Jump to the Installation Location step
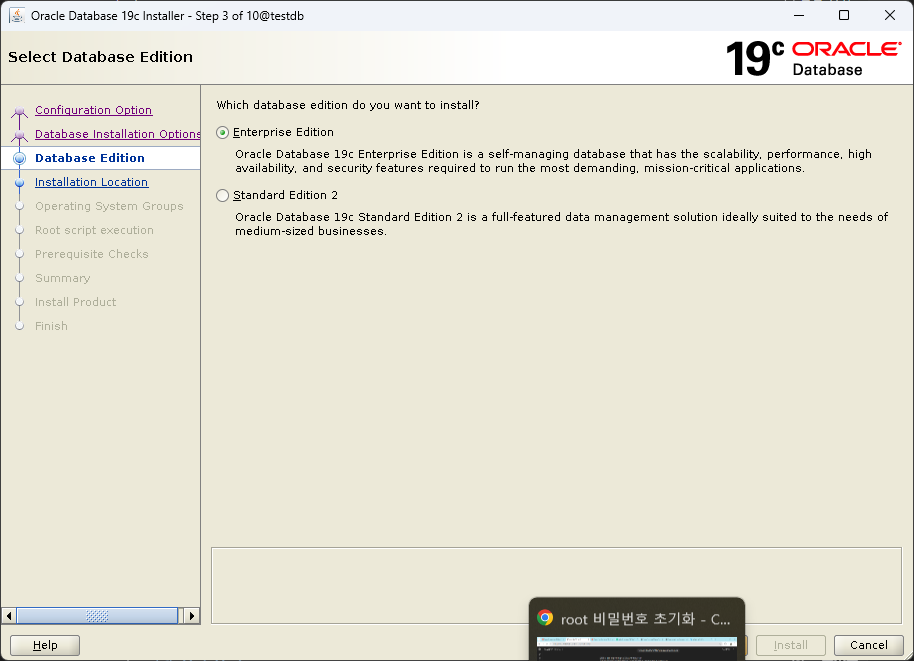914x661 pixels. tap(92, 182)
